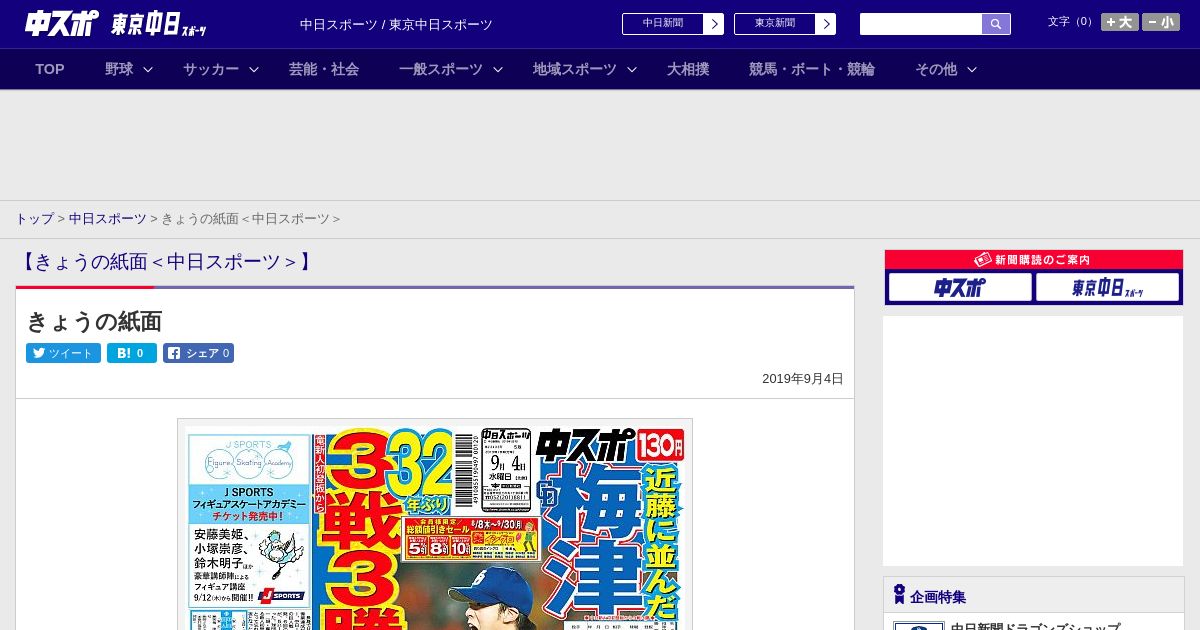This screenshot has width=1200, height=630.
Task: Expand the その他 dropdown chevron
Action: 972,69
